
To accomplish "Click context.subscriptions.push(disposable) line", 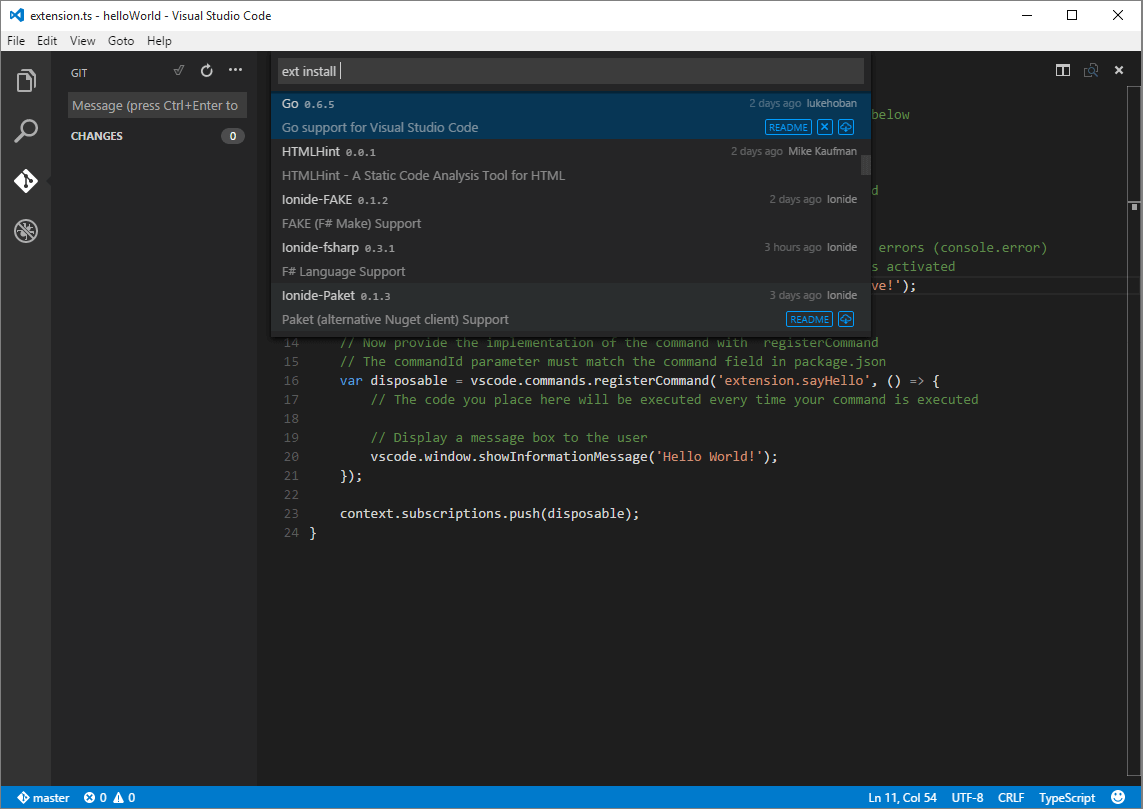I will (489, 513).
